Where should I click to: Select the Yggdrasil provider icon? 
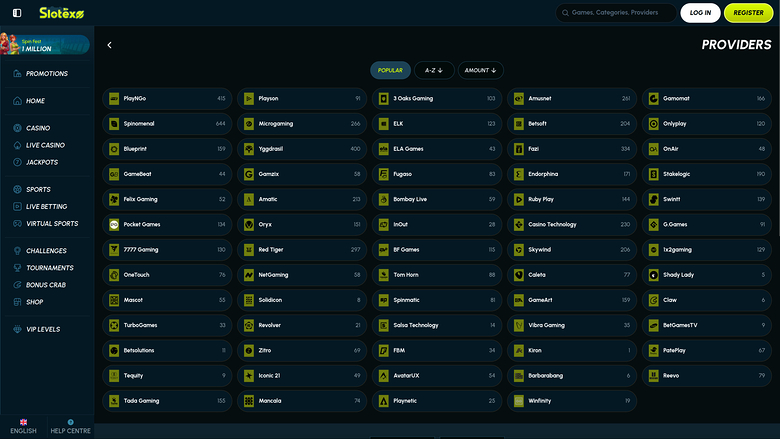[x=249, y=149]
